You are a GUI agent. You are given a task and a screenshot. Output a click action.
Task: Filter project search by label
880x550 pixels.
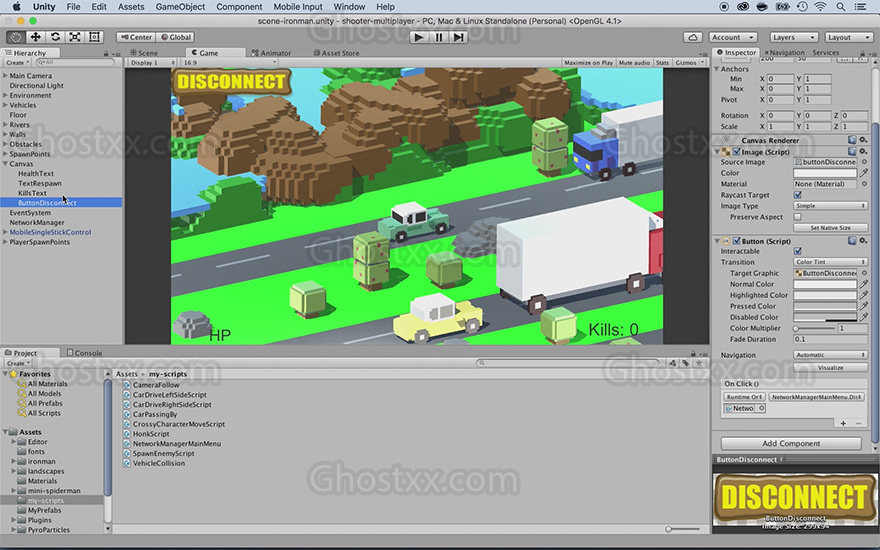click(685, 363)
